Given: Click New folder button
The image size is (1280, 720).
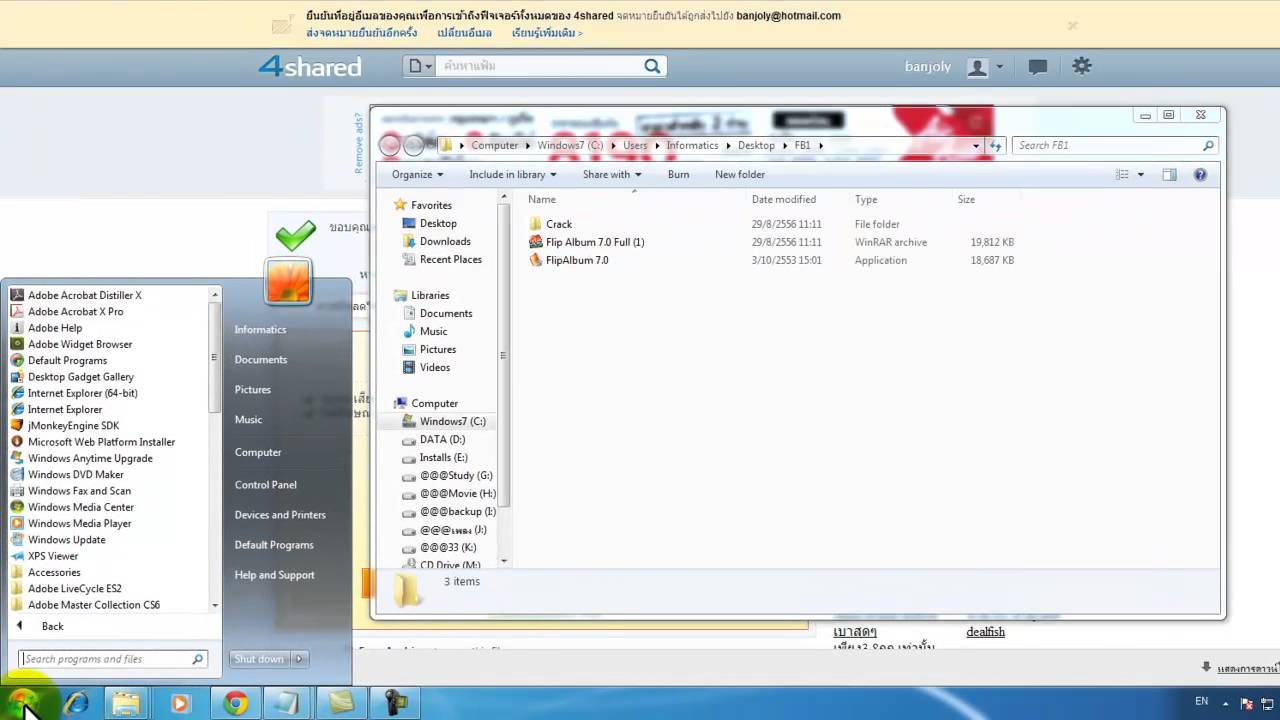Looking at the screenshot, I should point(739,174).
